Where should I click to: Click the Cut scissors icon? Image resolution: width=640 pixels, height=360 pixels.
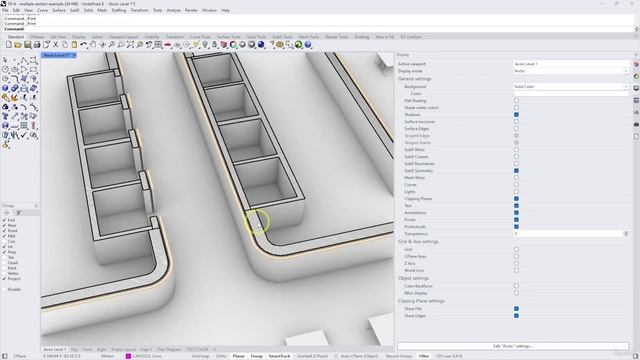tap(56, 44)
